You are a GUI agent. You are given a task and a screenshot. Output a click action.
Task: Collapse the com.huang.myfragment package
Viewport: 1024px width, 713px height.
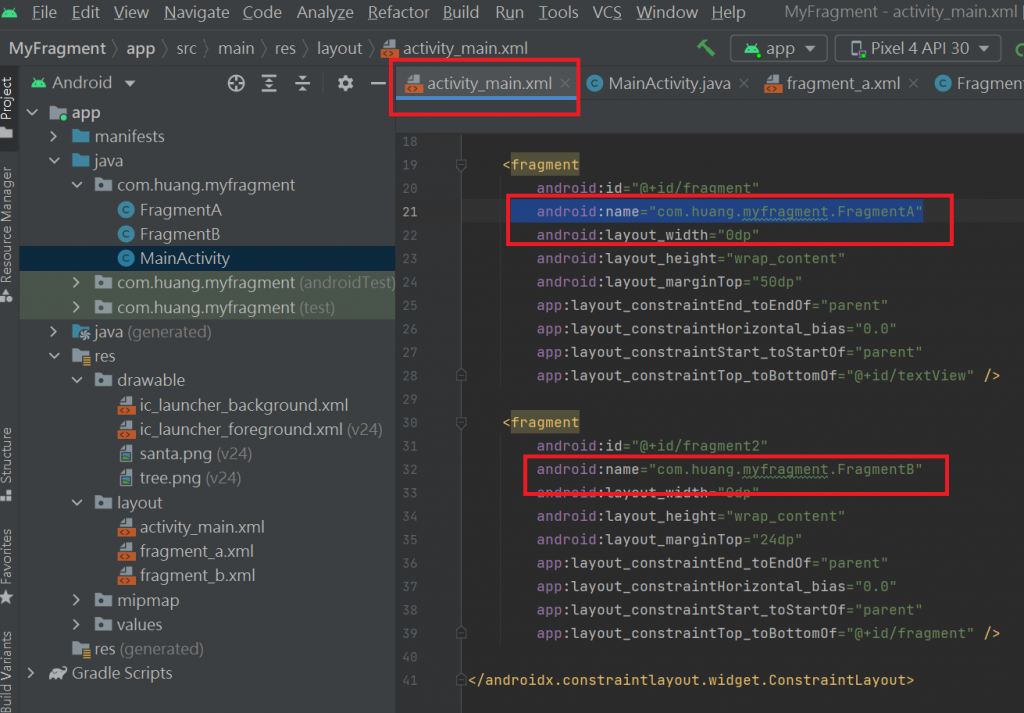[x=77, y=185]
